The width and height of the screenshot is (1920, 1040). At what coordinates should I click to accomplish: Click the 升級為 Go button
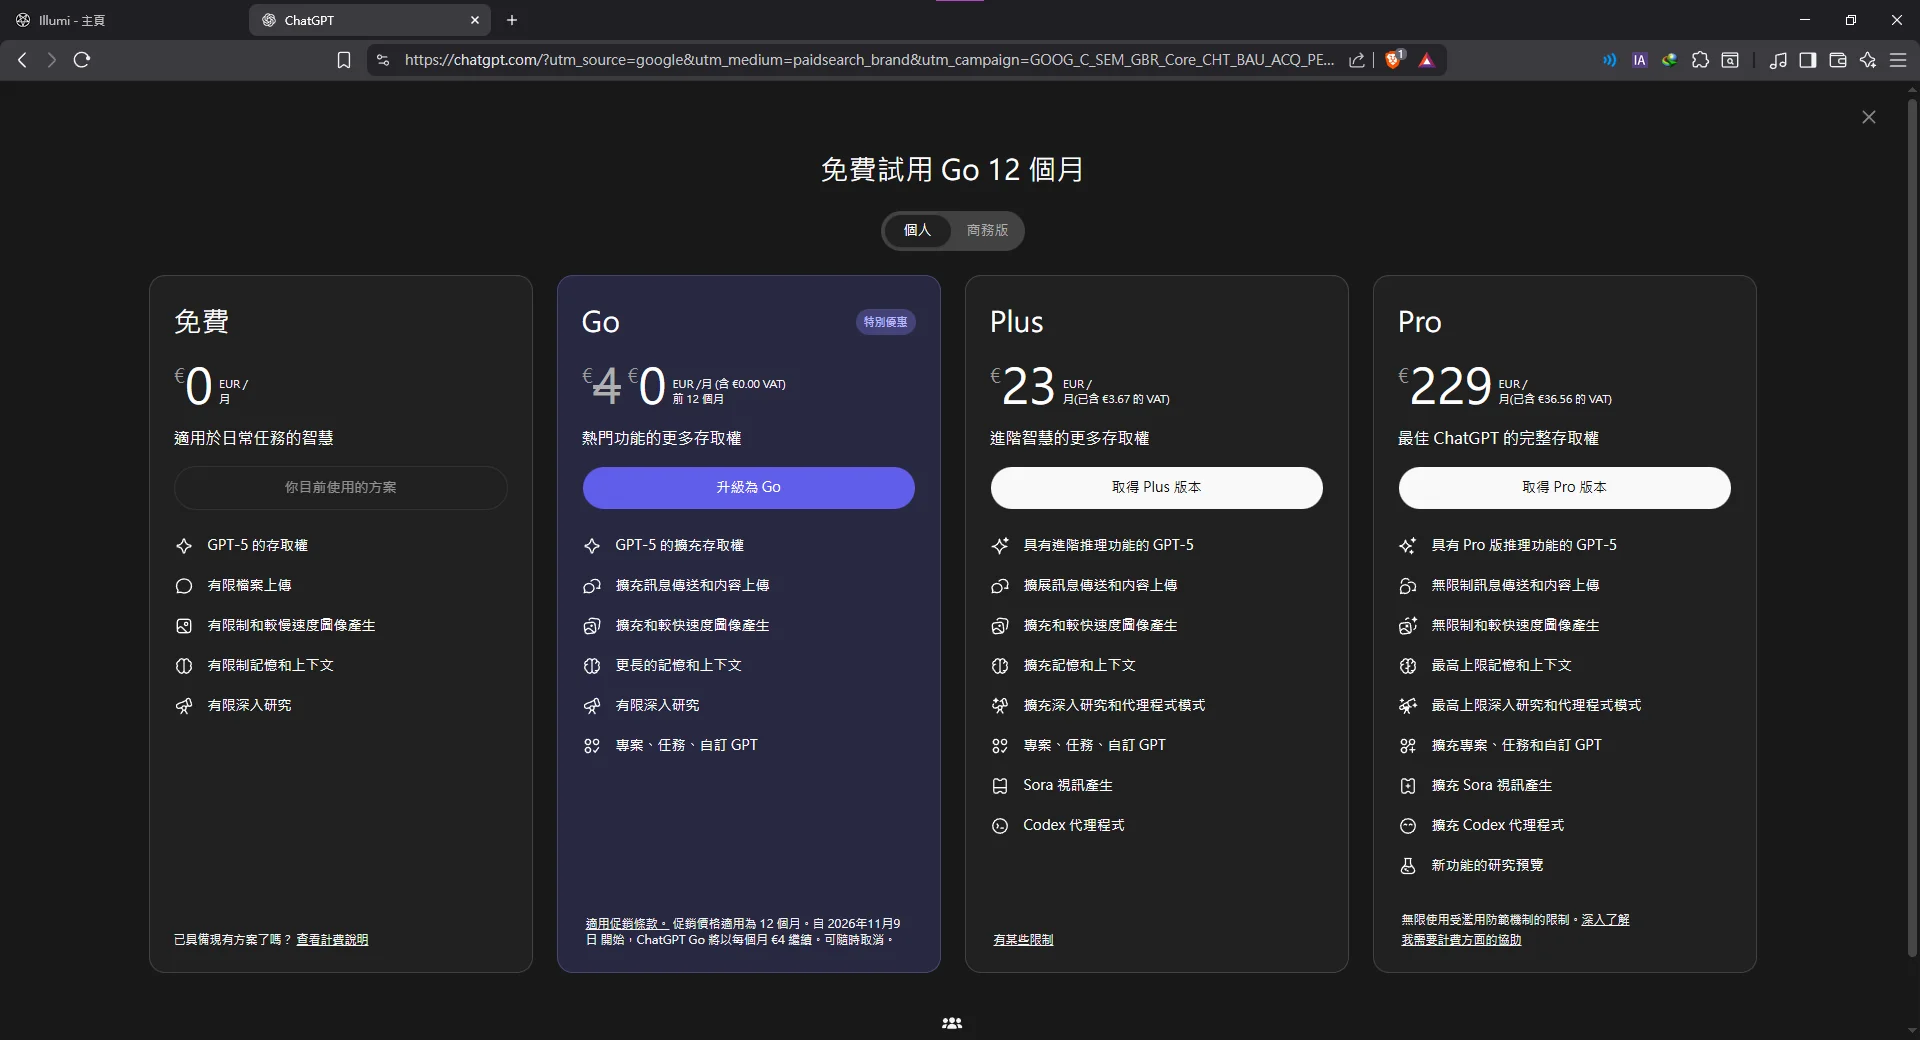748,487
